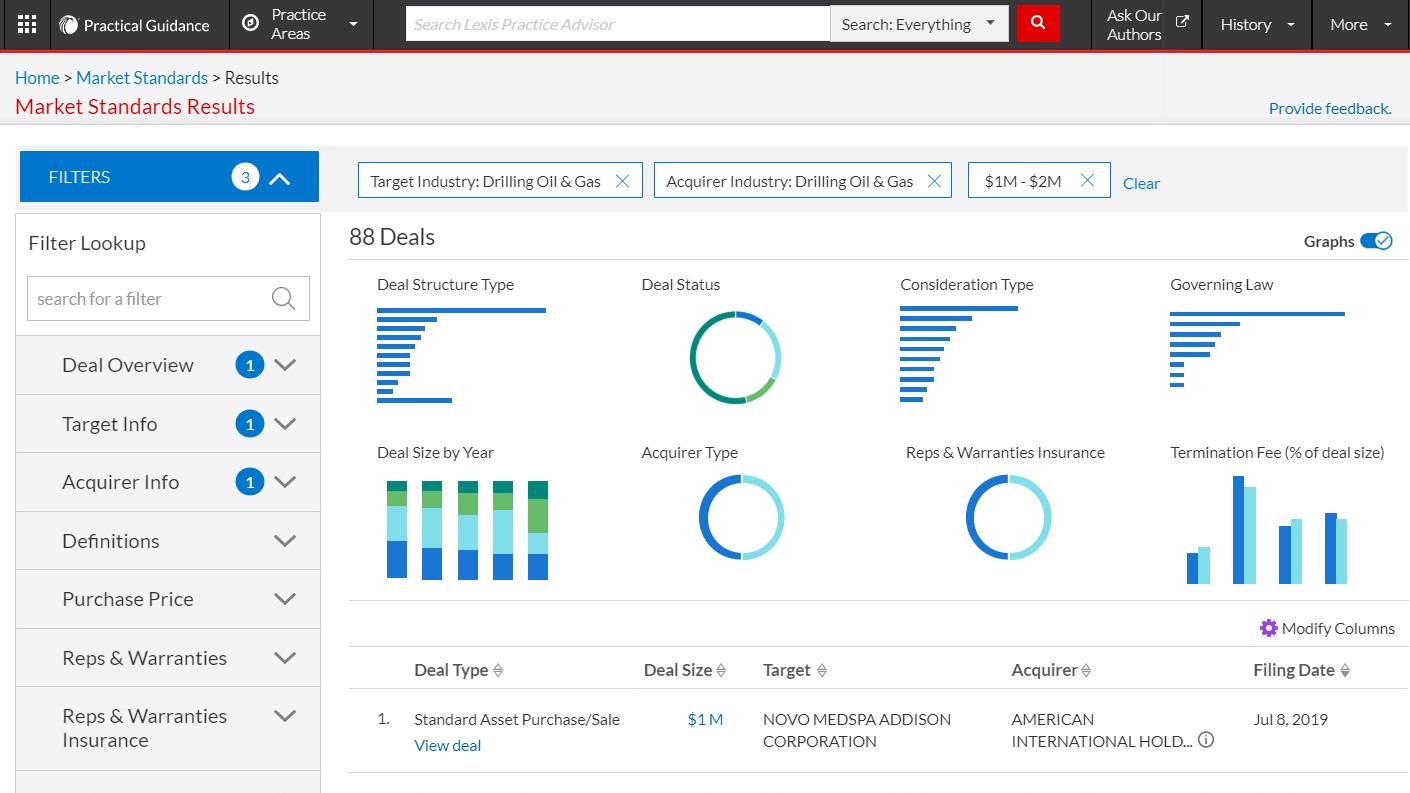
Task: Clear all applied filters
Action: [x=1141, y=183]
